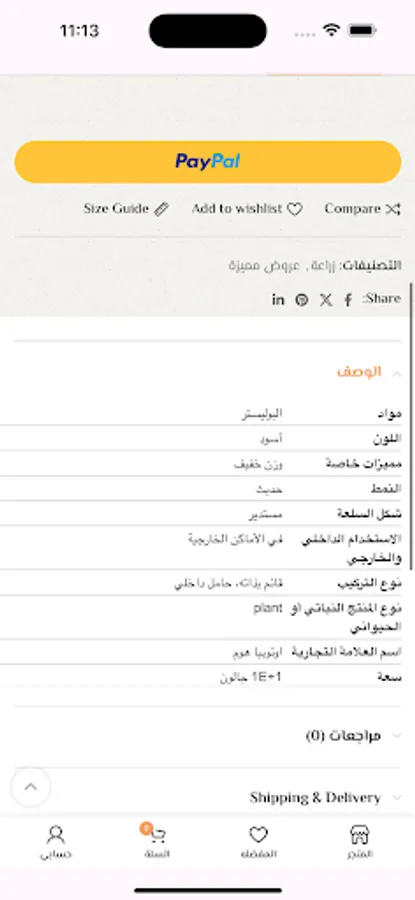
Task: Click the chevron beside Shipping & Delivery
Action: tap(395, 797)
